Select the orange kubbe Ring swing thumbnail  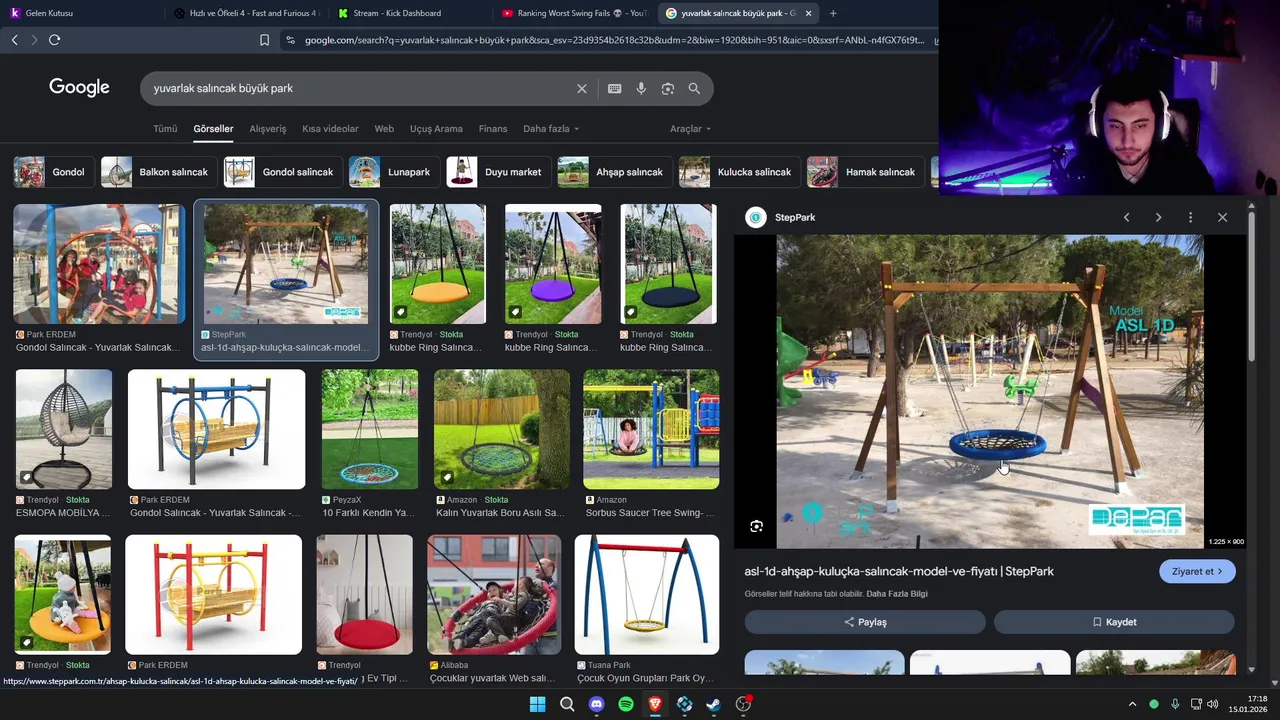click(x=437, y=264)
